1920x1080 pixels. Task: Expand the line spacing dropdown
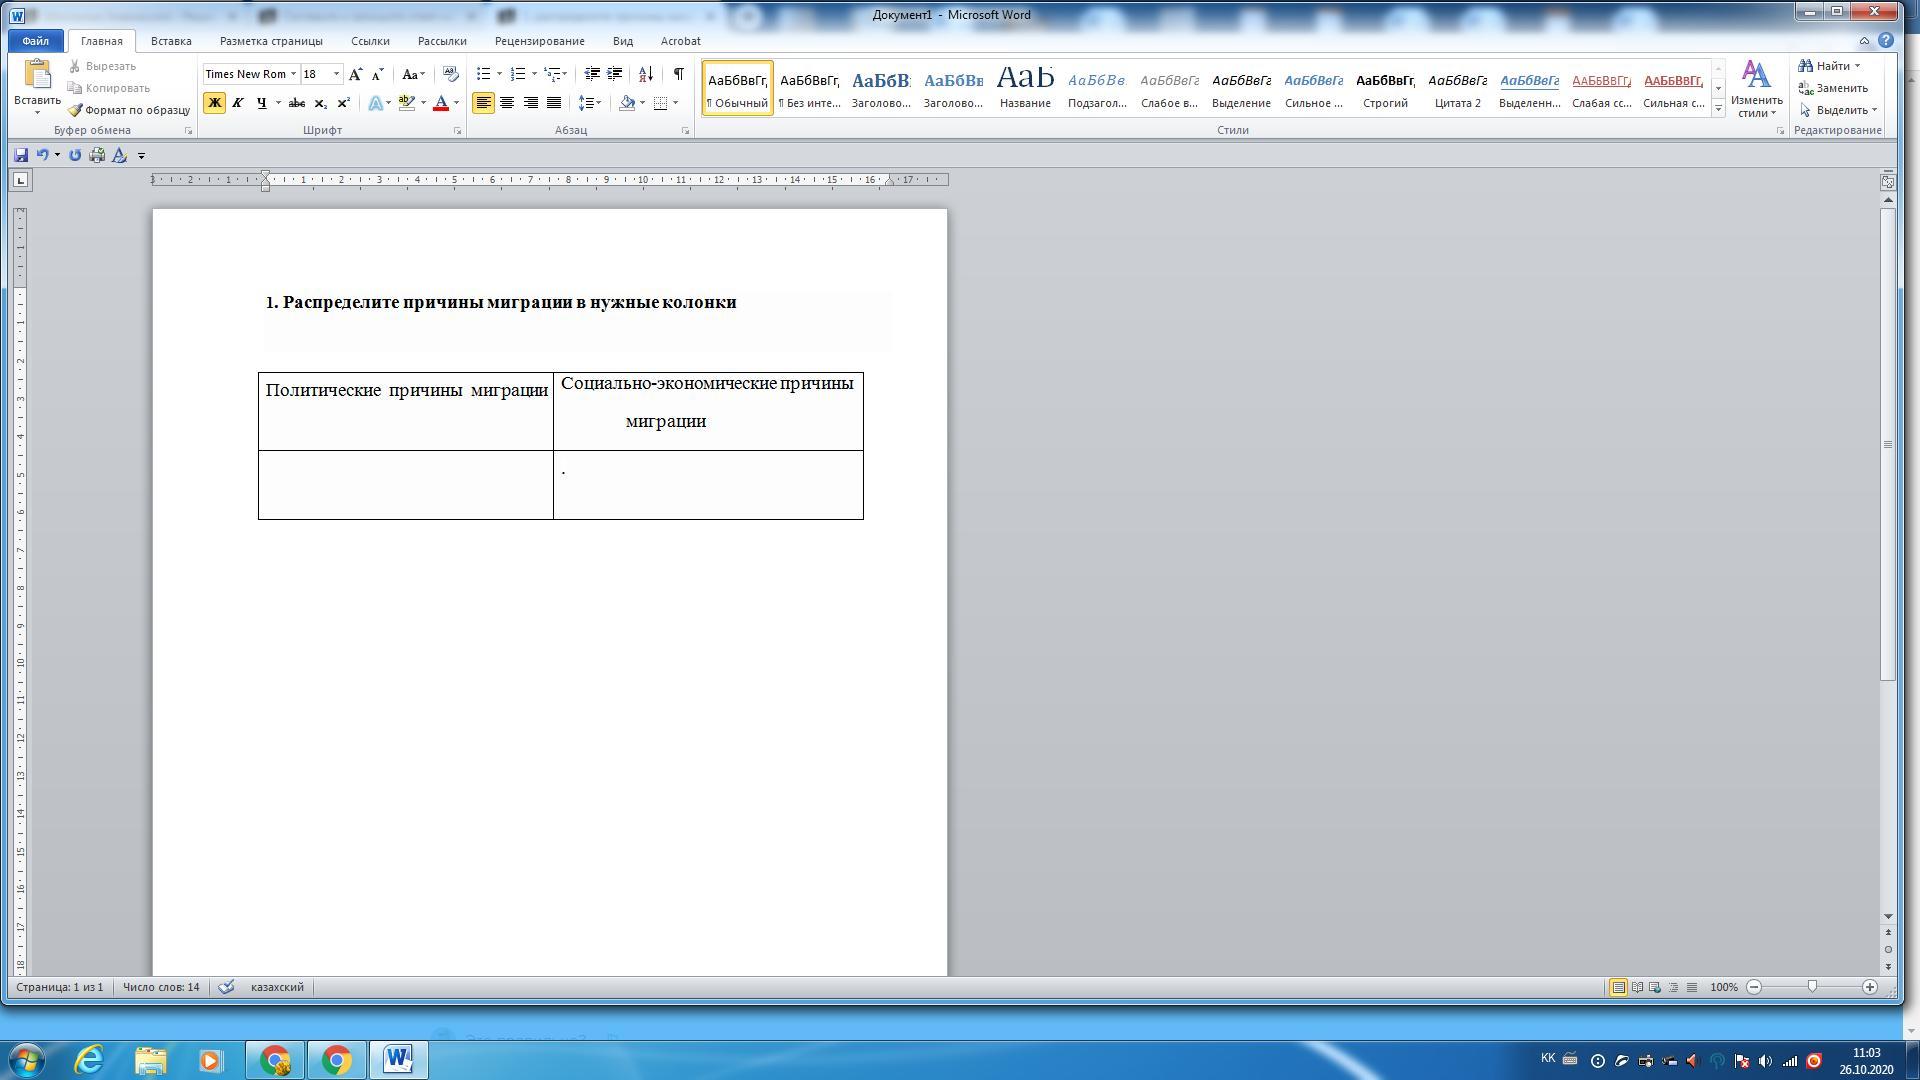[599, 103]
